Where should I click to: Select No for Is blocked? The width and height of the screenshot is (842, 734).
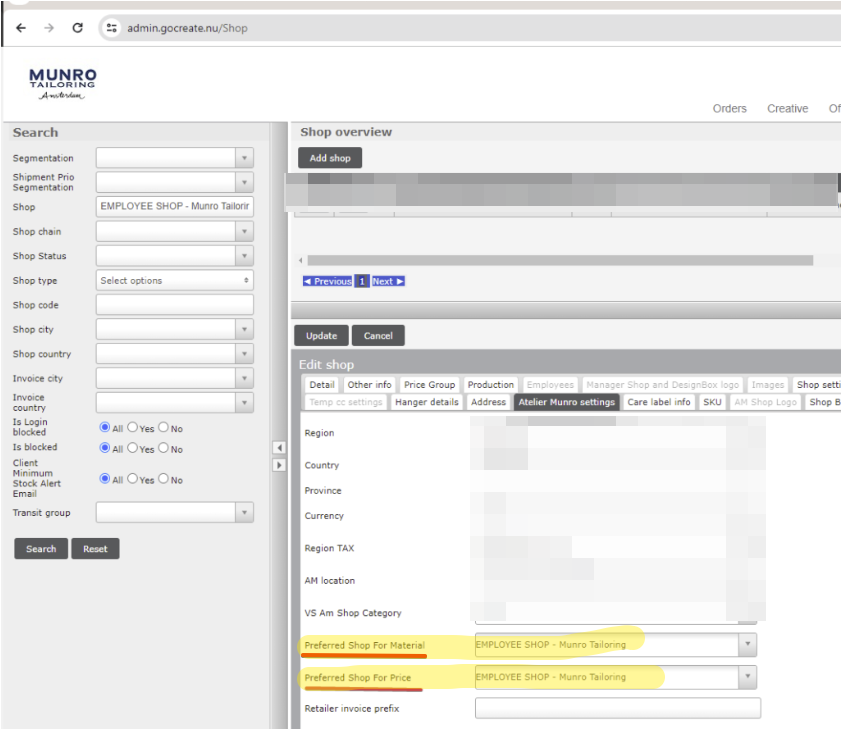(x=164, y=448)
